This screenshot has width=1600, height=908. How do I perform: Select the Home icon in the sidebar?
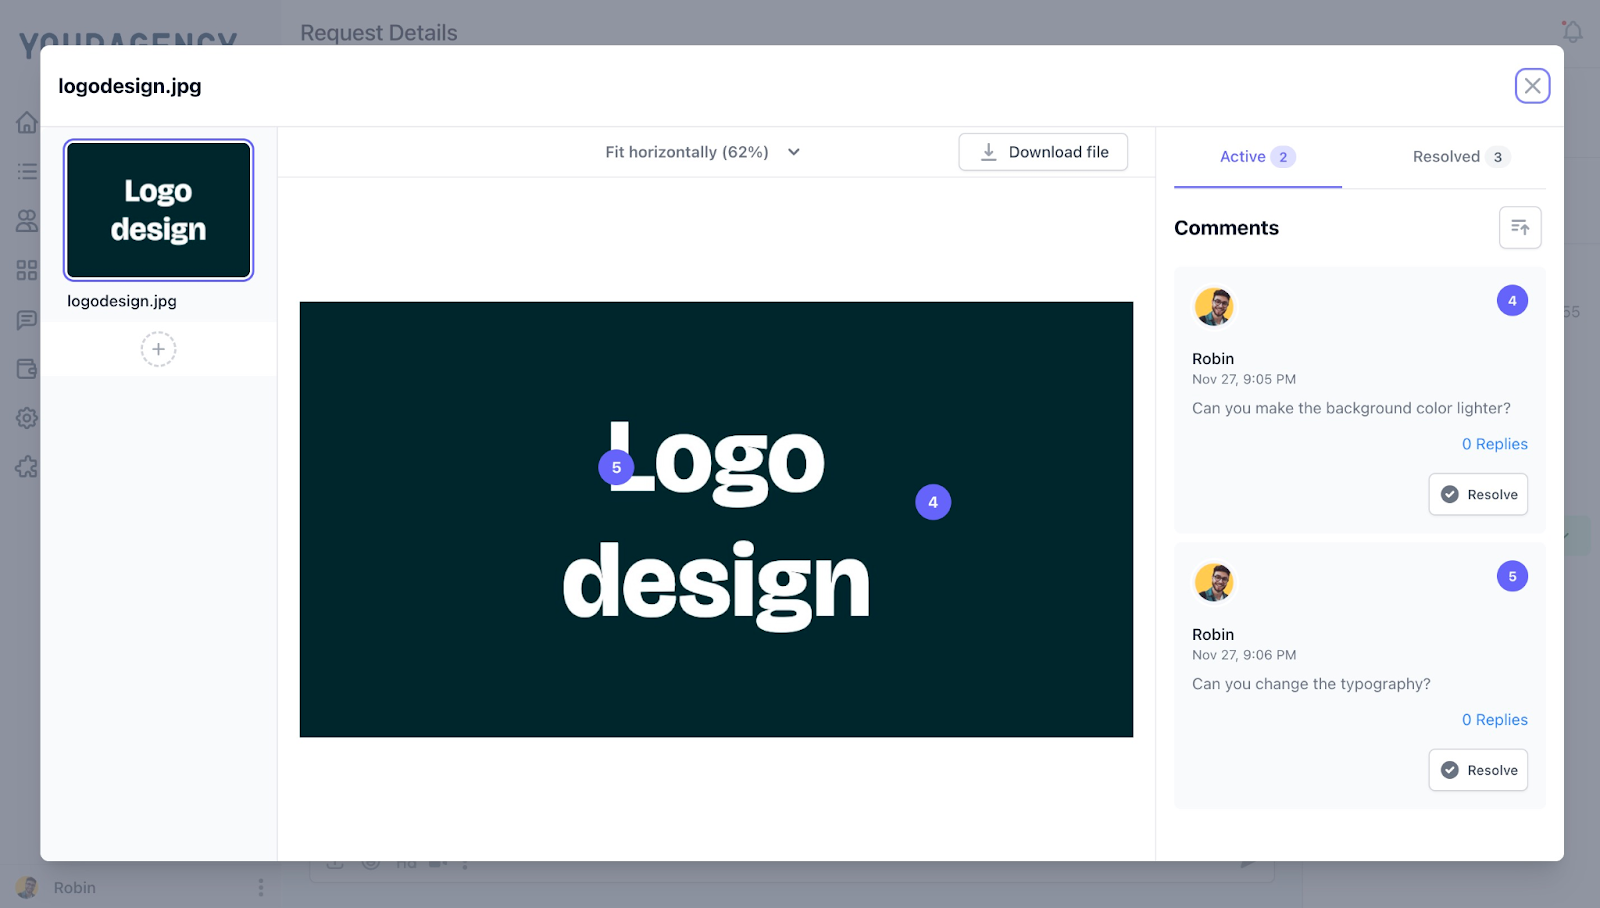[27, 121]
